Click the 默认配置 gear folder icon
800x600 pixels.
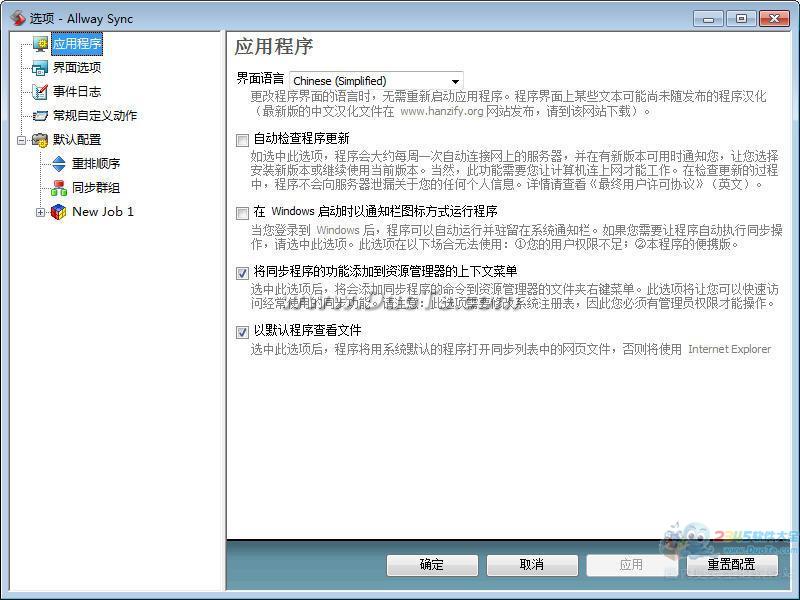[39, 140]
